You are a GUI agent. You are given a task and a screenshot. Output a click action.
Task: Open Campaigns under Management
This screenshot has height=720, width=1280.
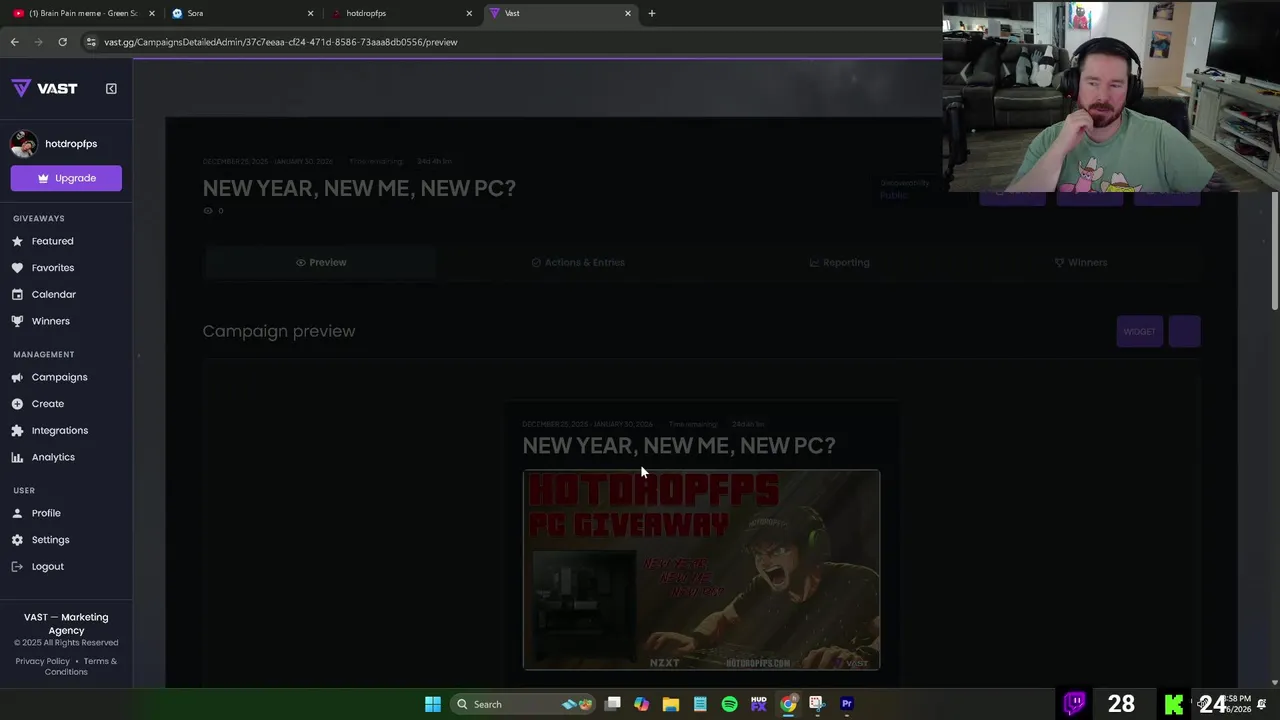pos(60,377)
